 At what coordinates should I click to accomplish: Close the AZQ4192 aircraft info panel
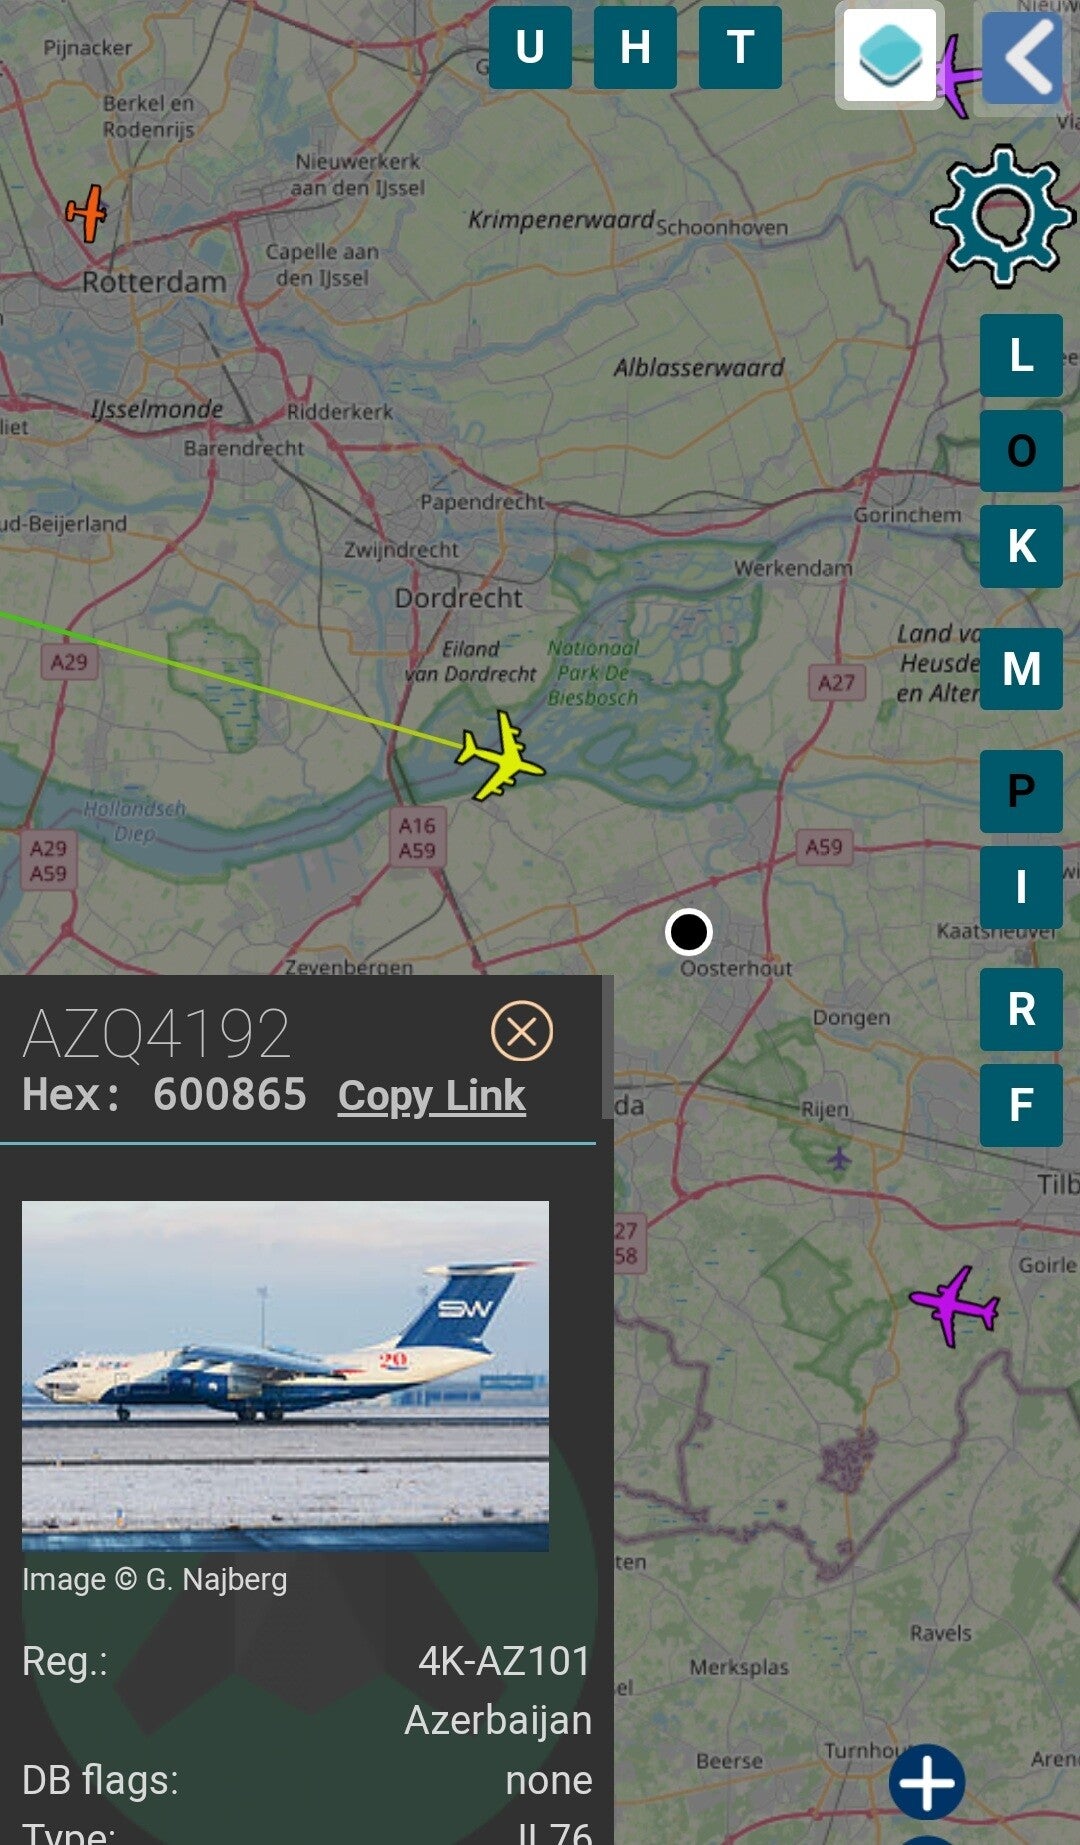click(x=522, y=1031)
